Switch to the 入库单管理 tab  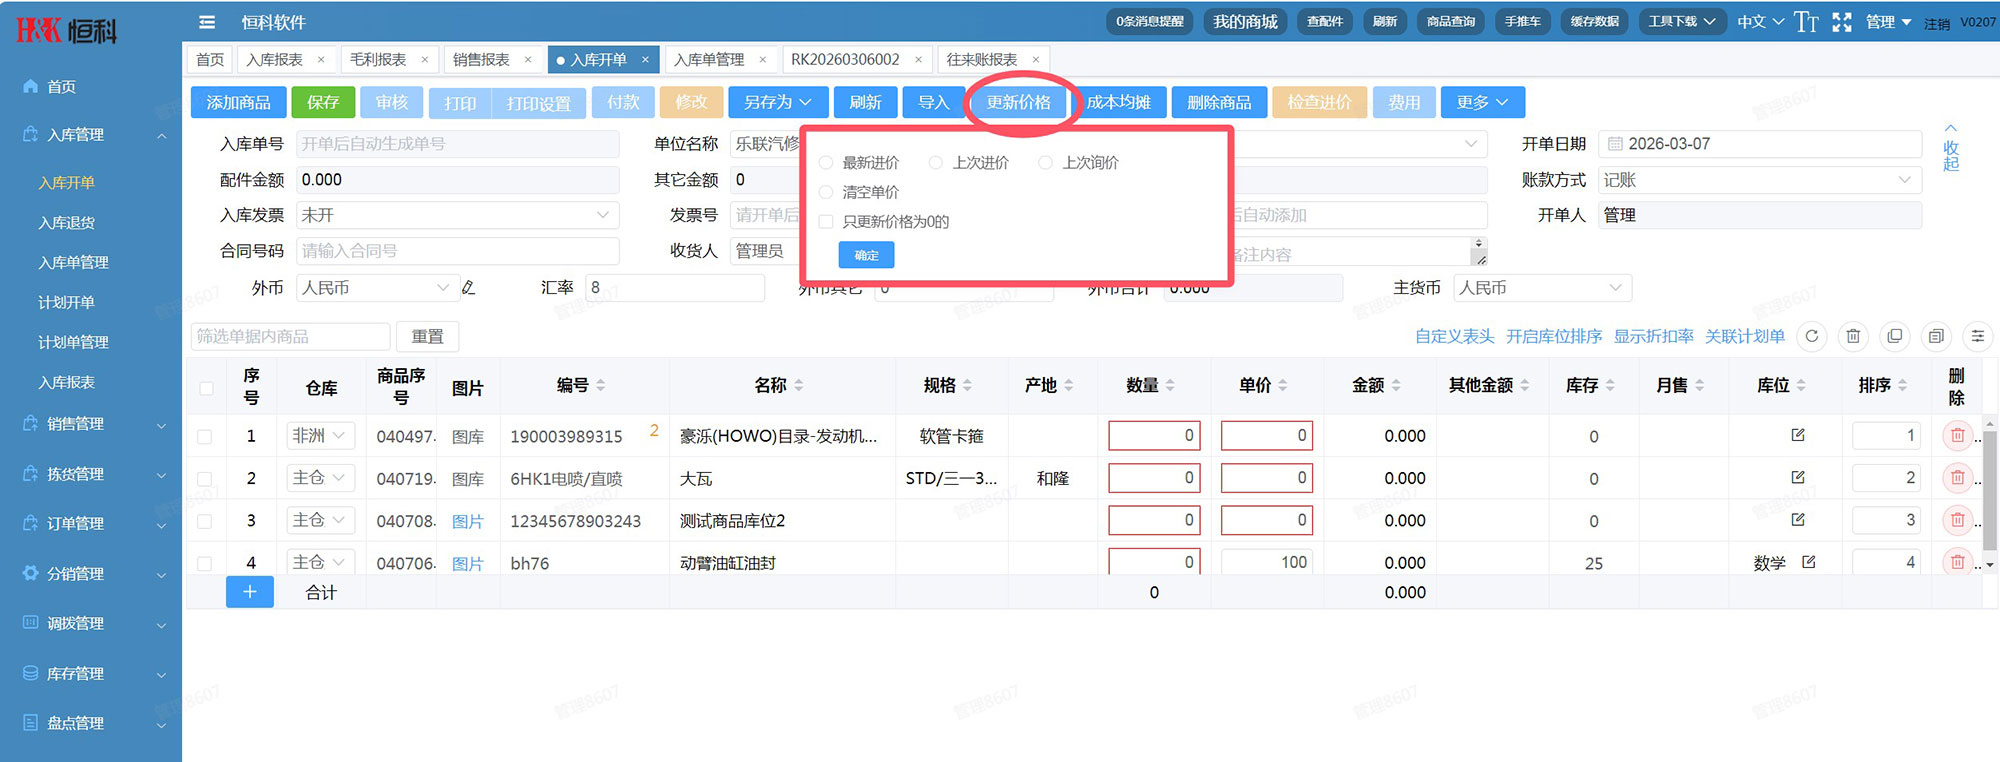click(709, 60)
